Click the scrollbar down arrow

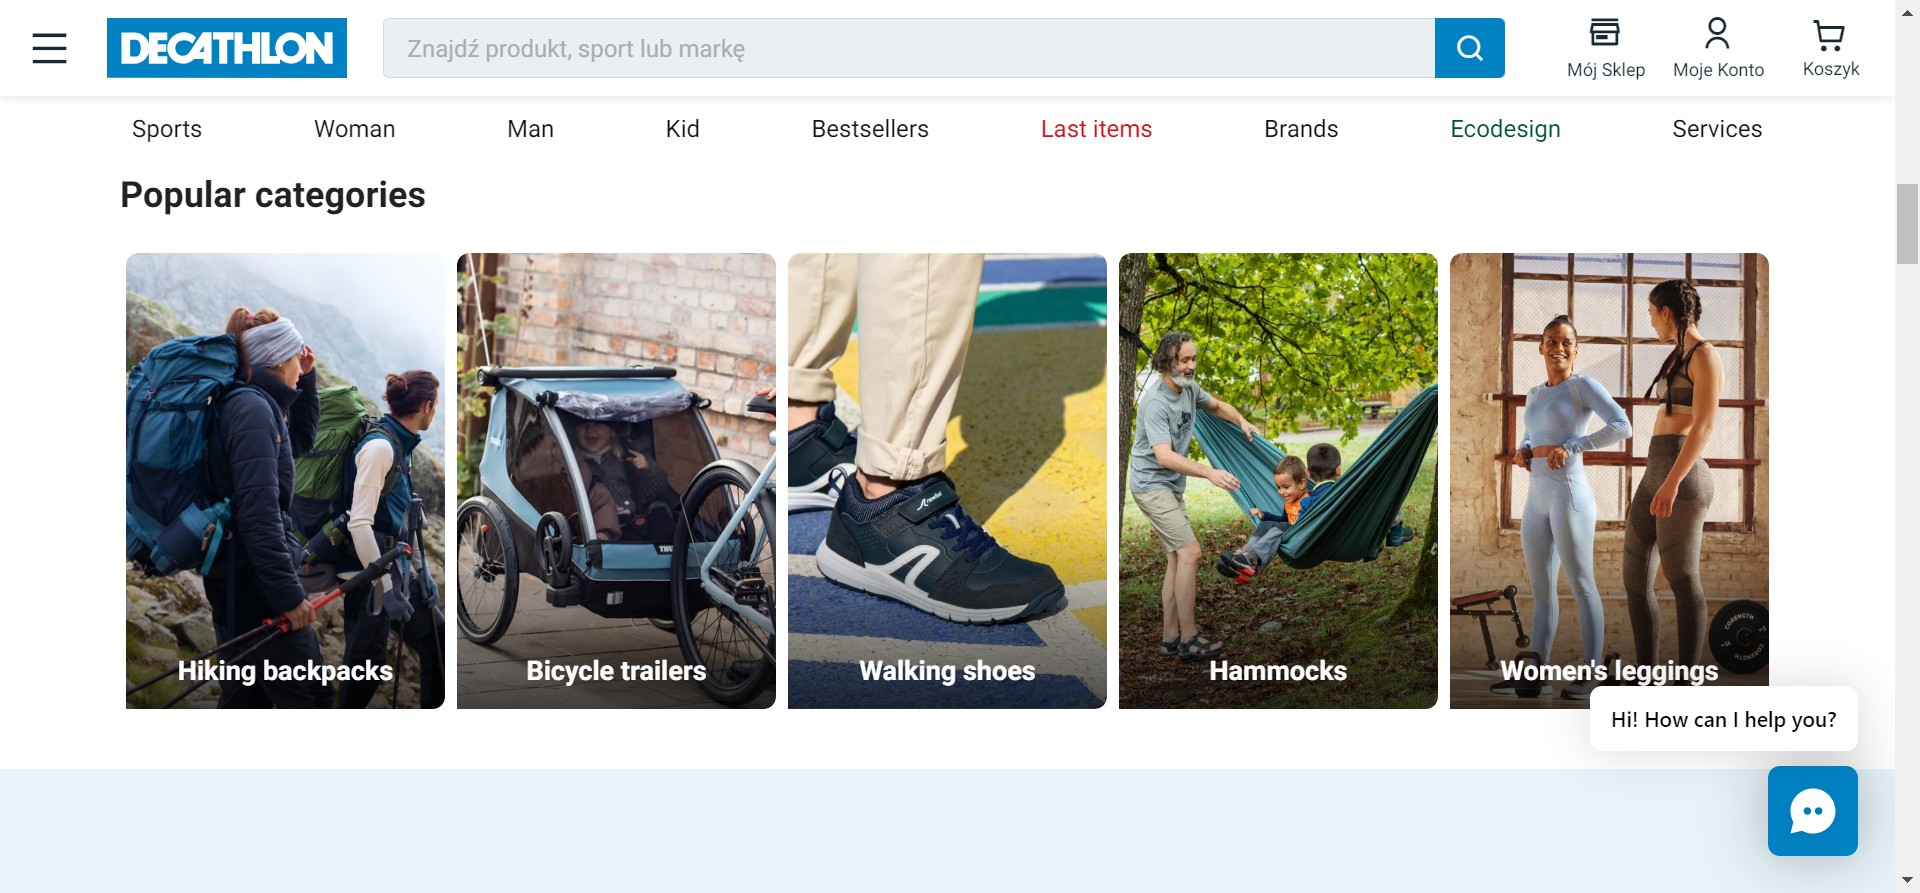[x=1907, y=880]
